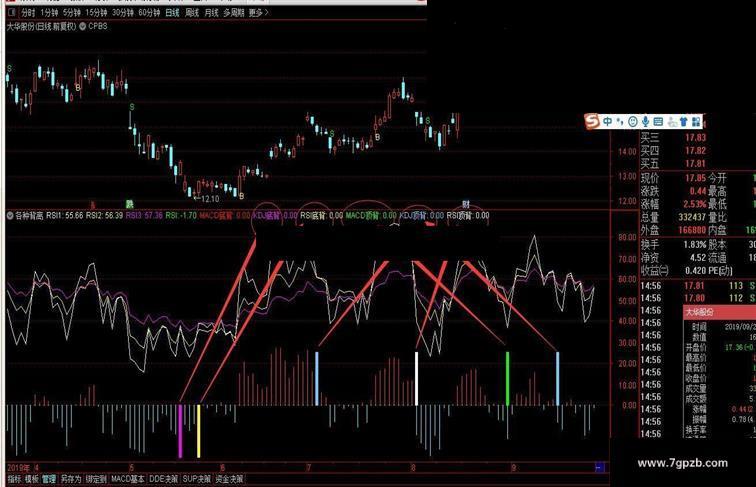Viewport: 756px width, 487px height.
Task: Toggle Sogou punctuation mode
Action: [620, 122]
